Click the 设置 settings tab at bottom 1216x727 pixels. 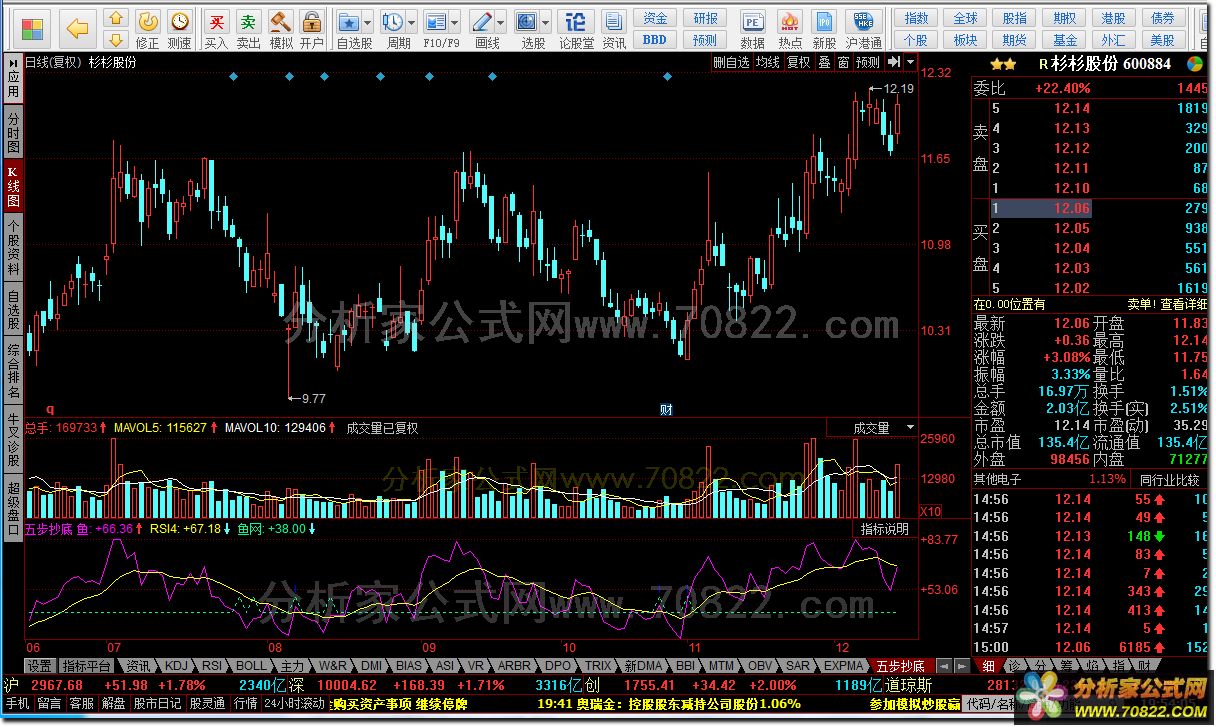(x=40, y=665)
